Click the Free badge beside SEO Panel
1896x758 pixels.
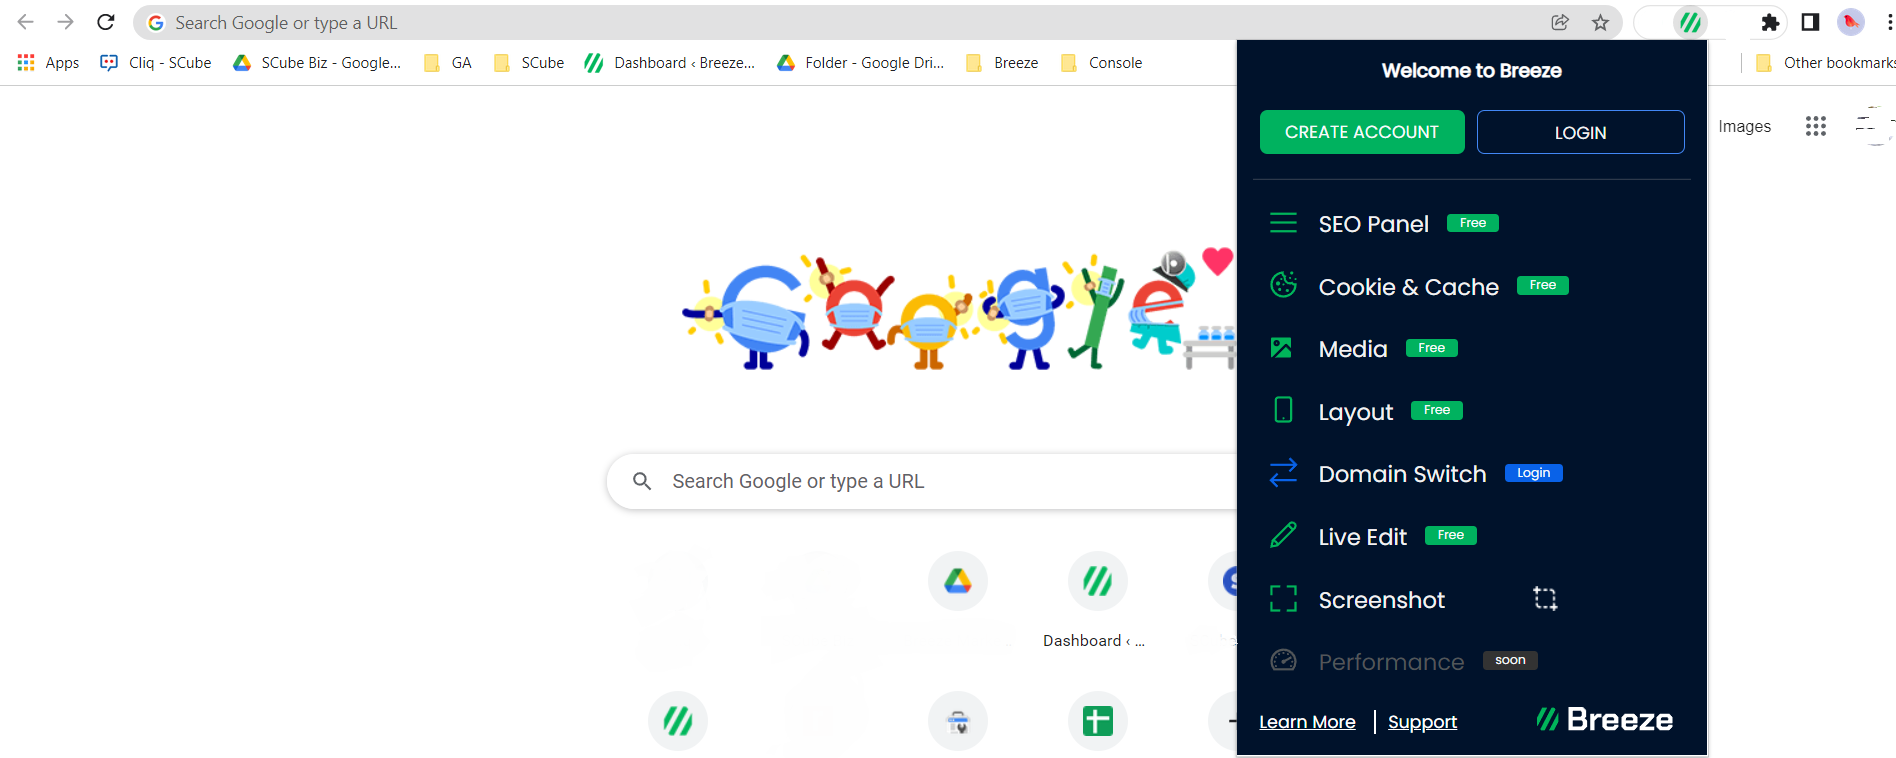click(x=1473, y=223)
